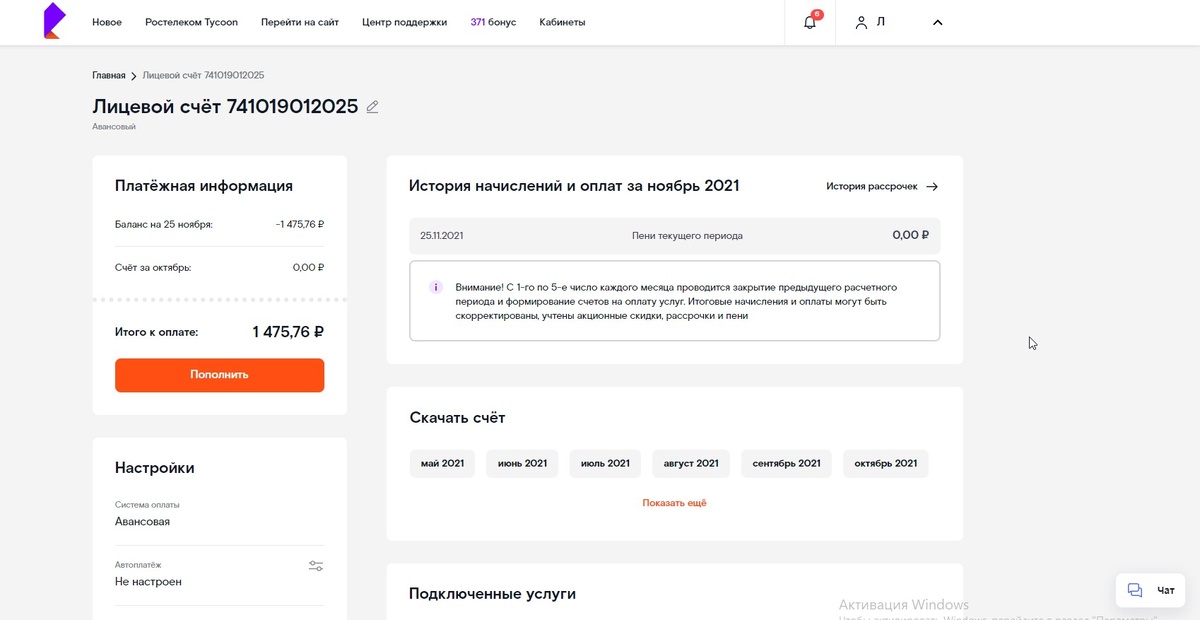Download the октябрь 2021 bill
This screenshot has width=1200, height=620.
885,463
